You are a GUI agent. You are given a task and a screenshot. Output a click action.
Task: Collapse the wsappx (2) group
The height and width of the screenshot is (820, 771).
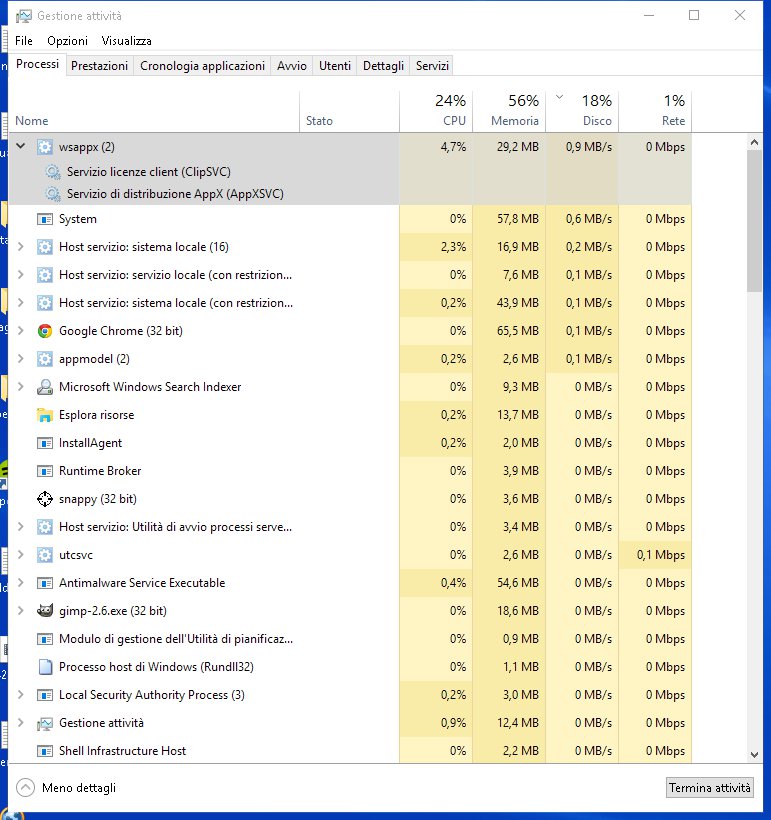click(x=21, y=146)
